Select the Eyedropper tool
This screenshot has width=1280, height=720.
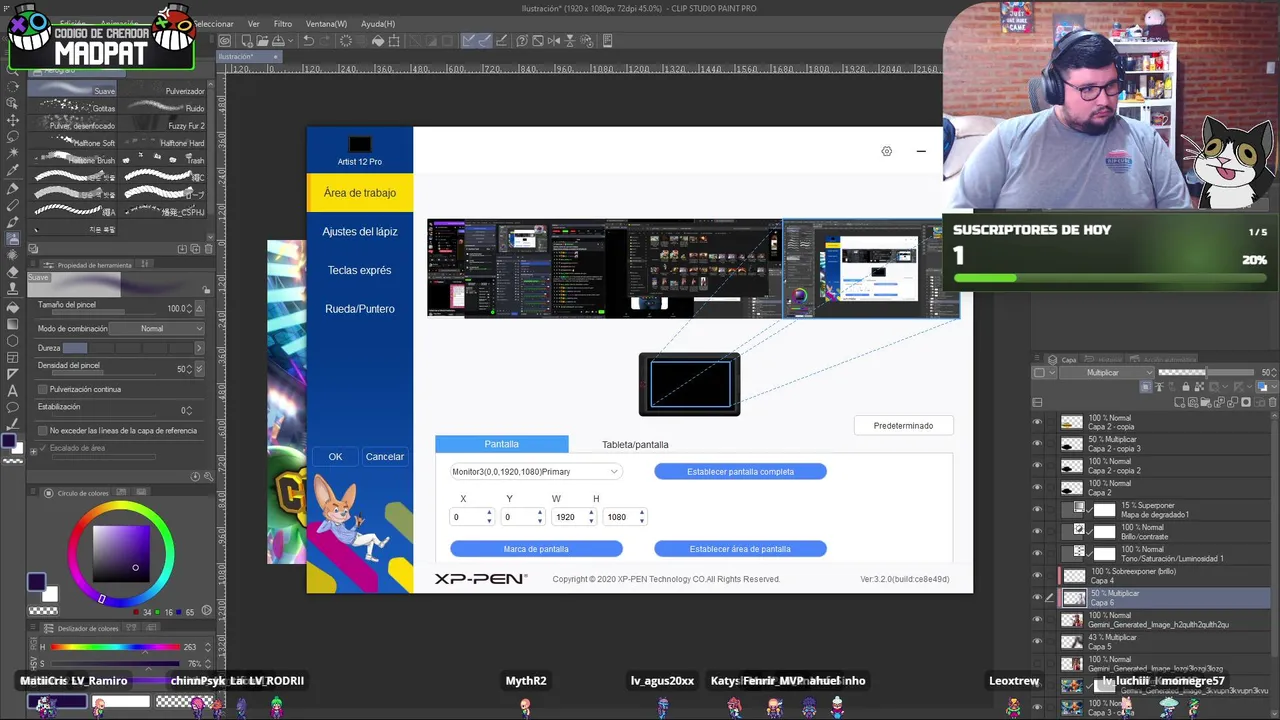point(12,170)
